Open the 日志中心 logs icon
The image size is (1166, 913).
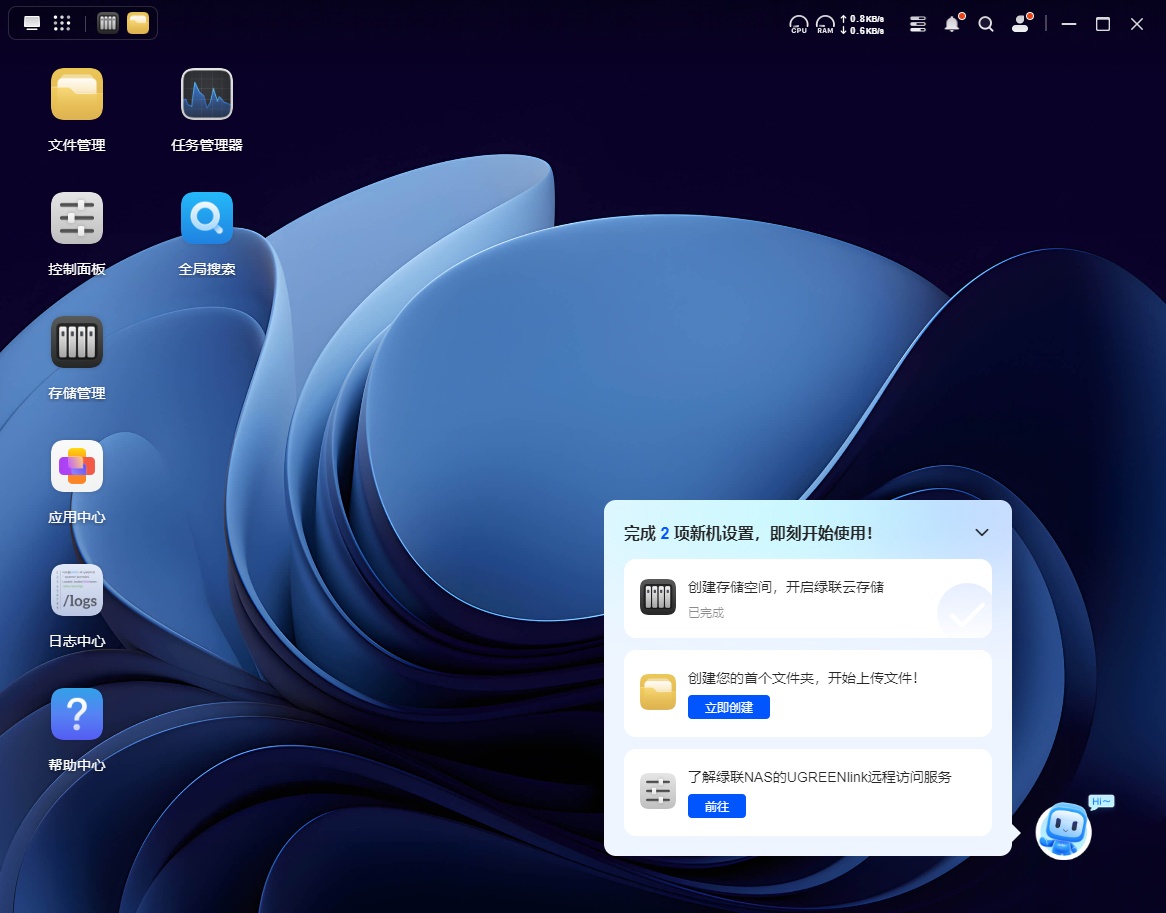[77, 591]
